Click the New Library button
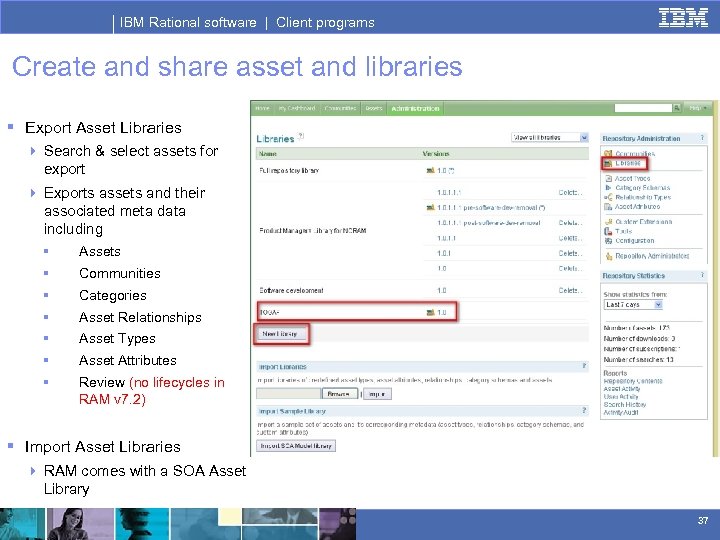The height and width of the screenshot is (540, 720). coord(281,334)
